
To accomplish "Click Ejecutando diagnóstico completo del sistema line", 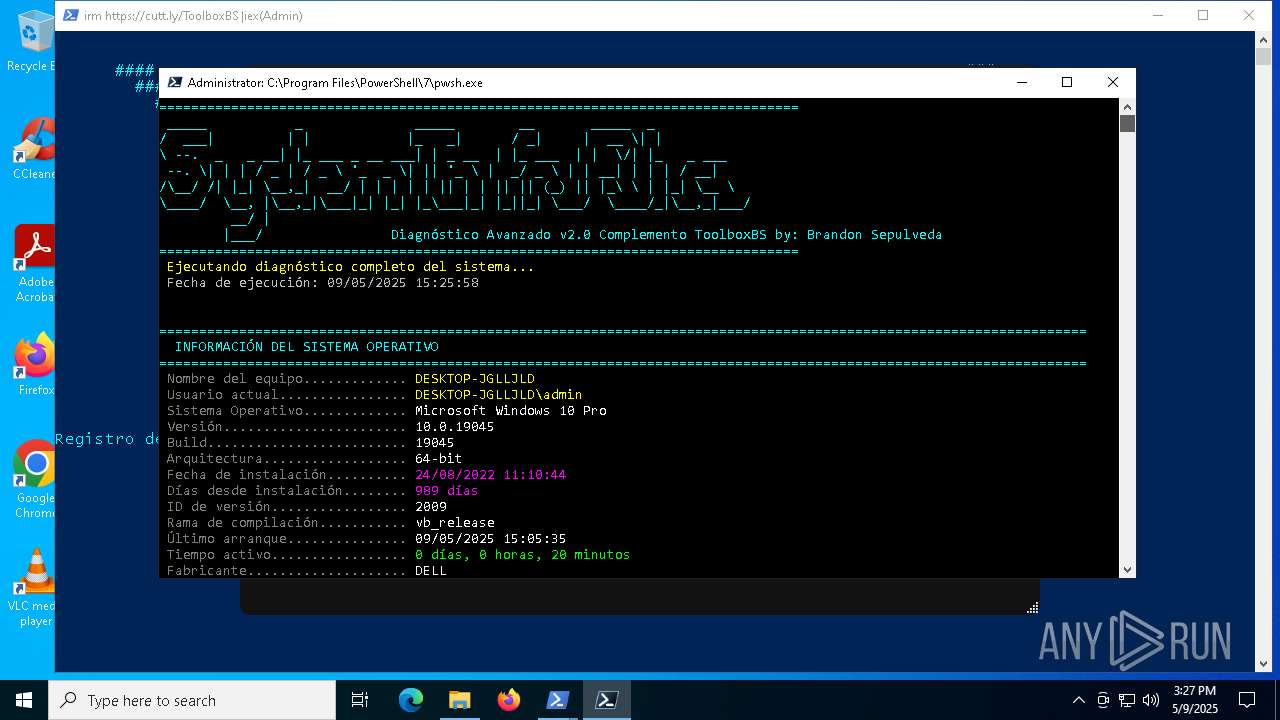I will 350,267.
